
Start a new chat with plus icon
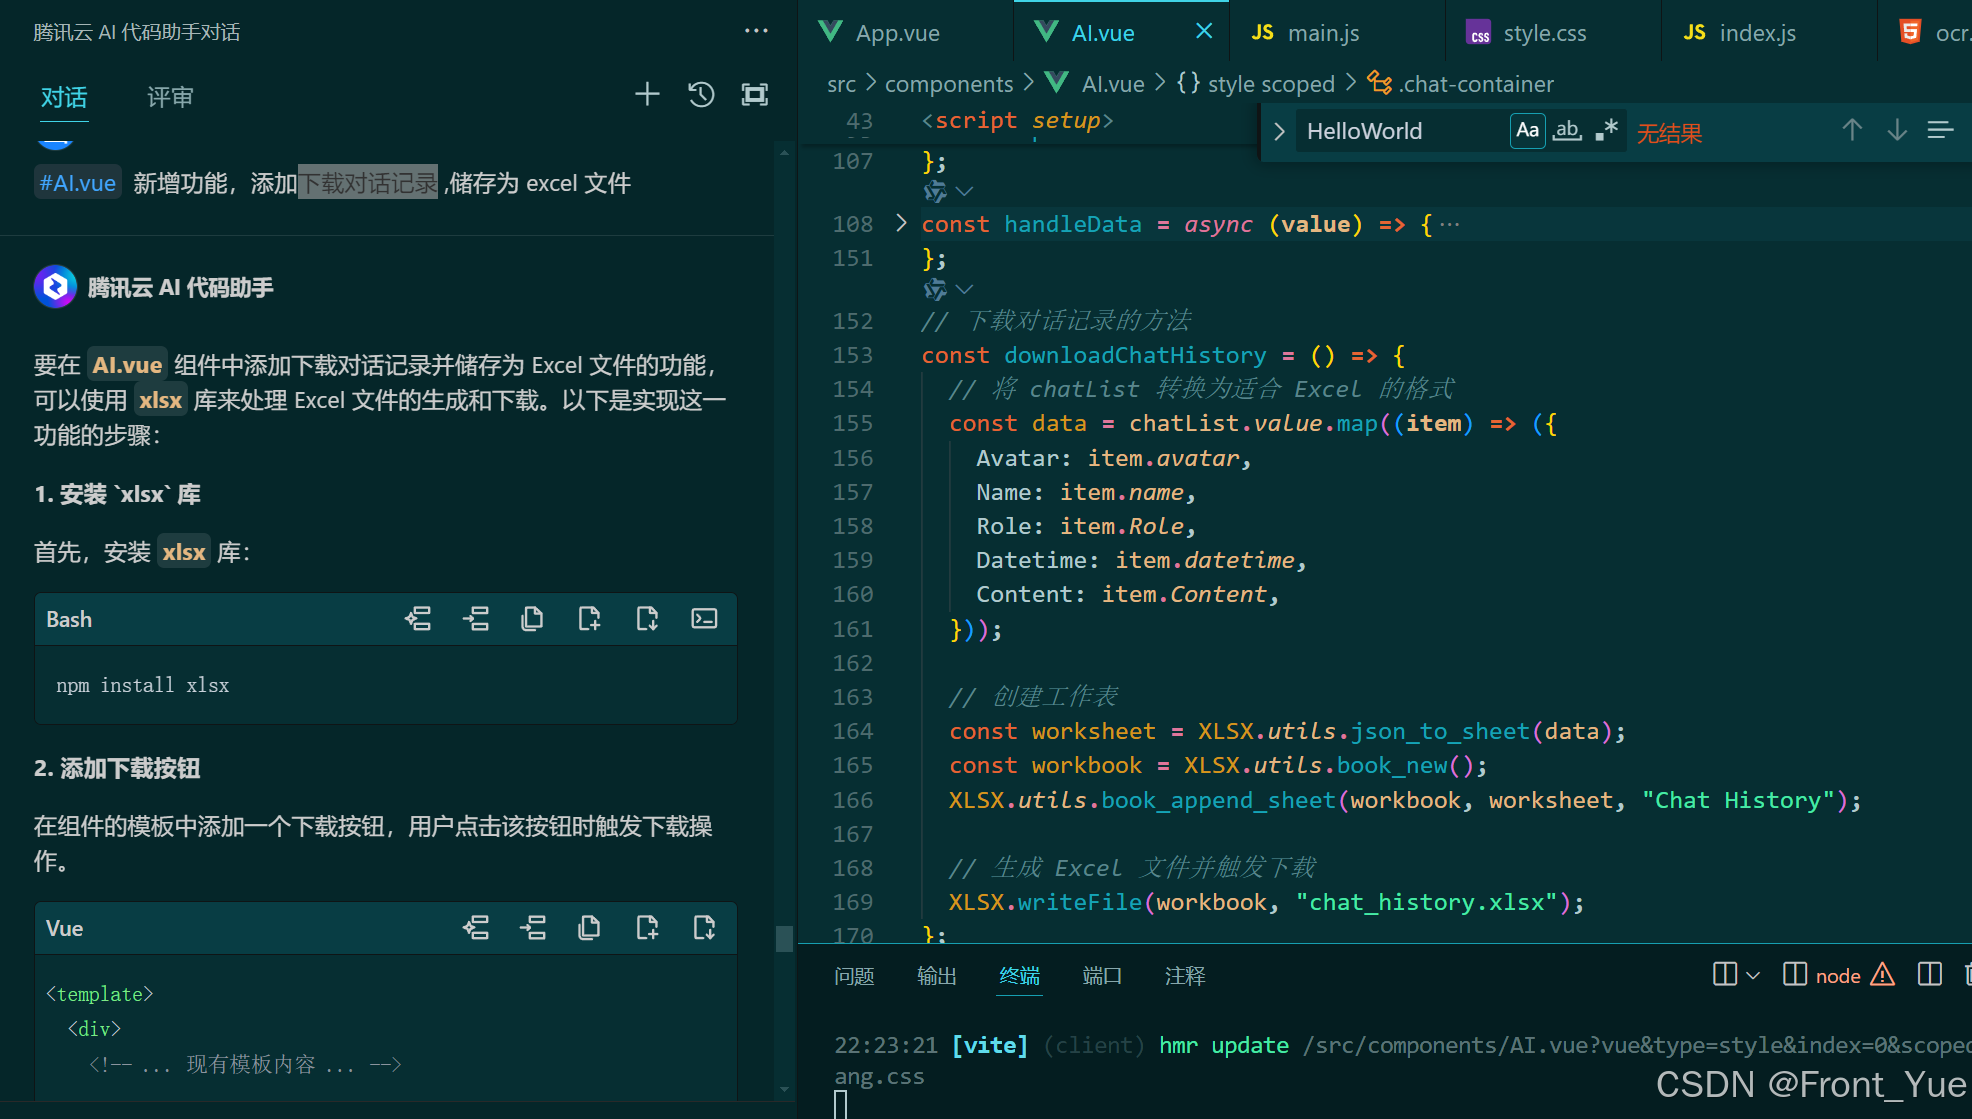647,95
